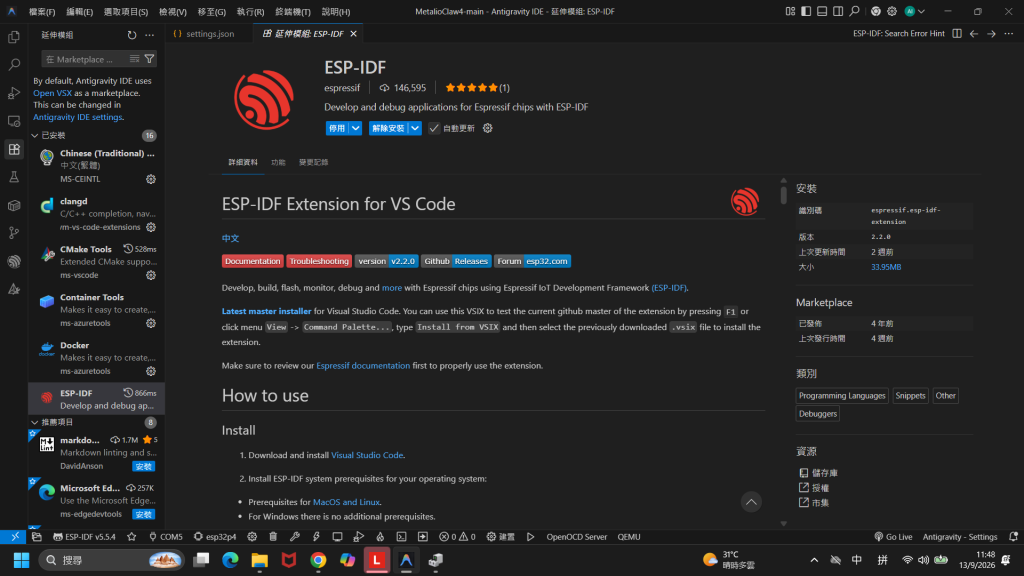The width and height of the screenshot is (1024, 576).
Task: Select the Features tab of the extension
Action: tap(278, 162)
